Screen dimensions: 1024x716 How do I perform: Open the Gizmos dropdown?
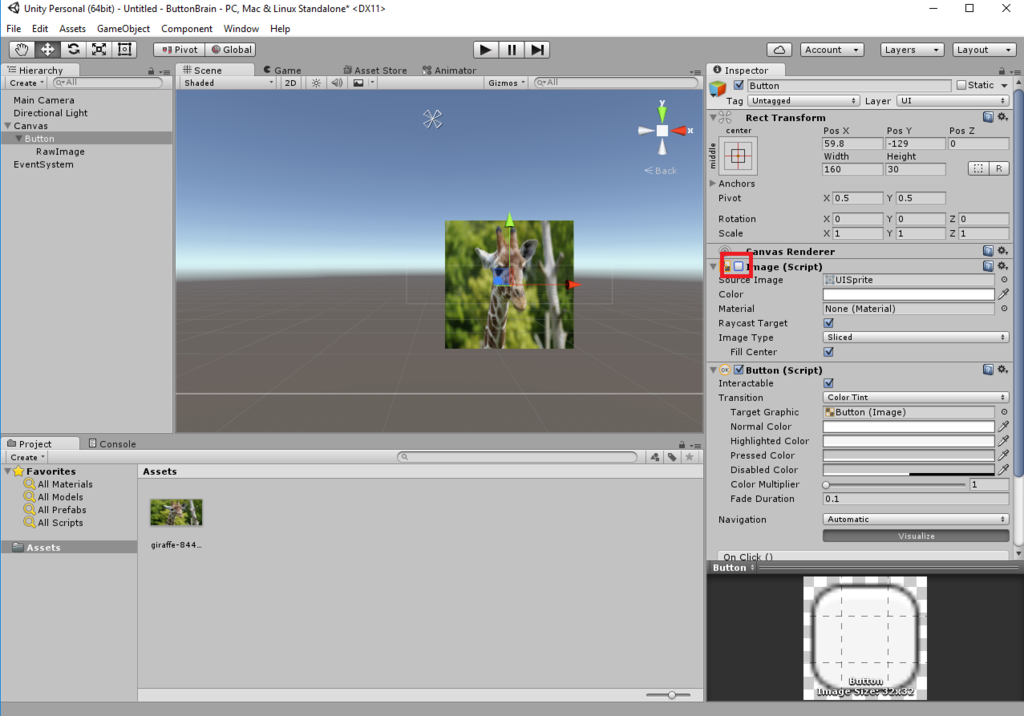click(506, 83)
